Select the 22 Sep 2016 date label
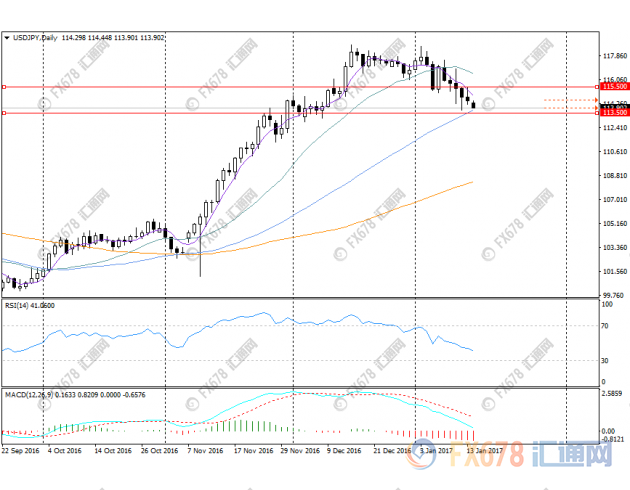This screenshot has height=490, width=630. pos(23,451)
